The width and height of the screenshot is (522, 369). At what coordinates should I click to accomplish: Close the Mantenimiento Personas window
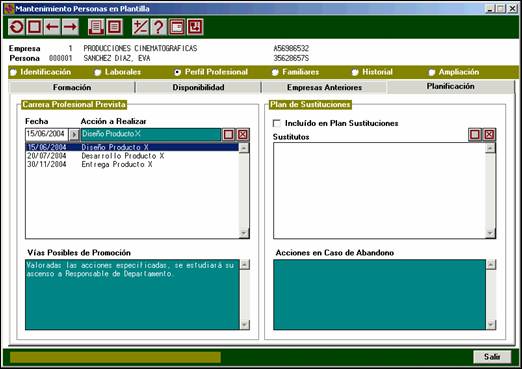pyautogui.click(x=512, y=9)
